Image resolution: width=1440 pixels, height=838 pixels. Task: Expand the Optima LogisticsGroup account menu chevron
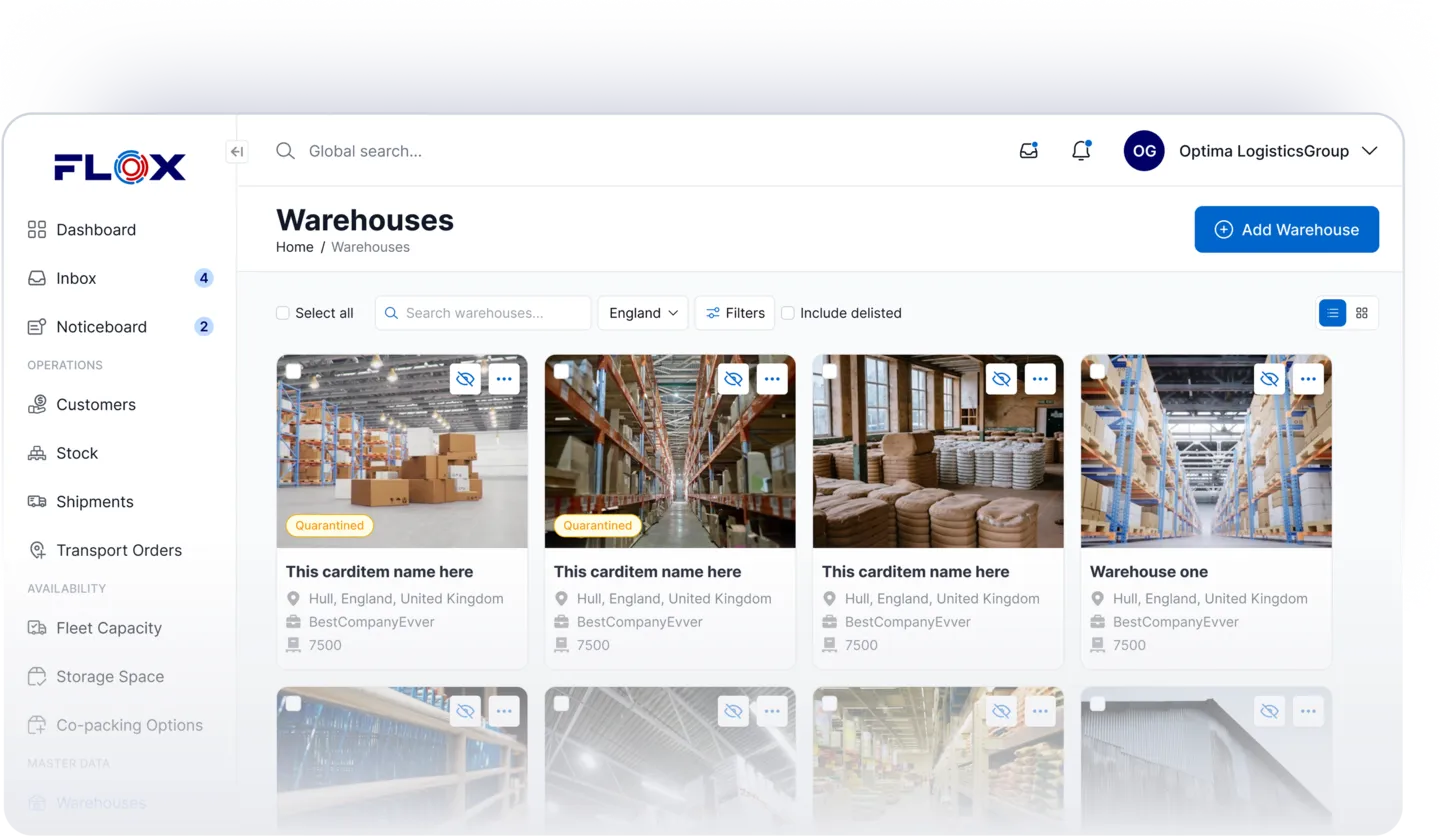(x=1370, y=151)
